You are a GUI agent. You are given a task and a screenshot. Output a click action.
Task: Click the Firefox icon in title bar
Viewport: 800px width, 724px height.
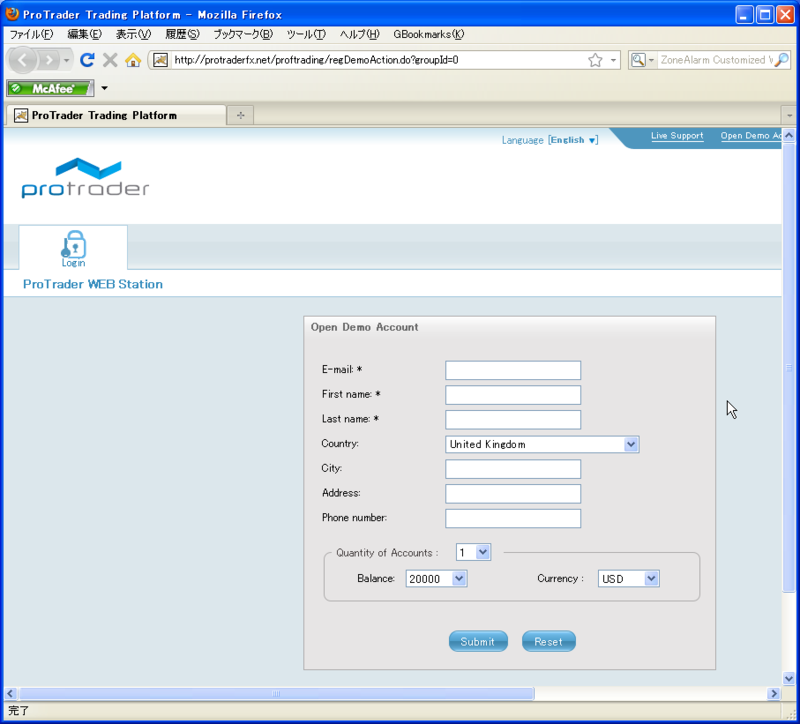(12, 14)
